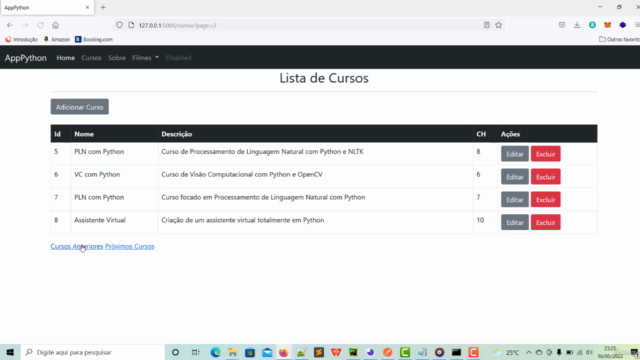Open the Sobre nav item
The width and height of the screenshot is (640, 360).
click(117, 58)
